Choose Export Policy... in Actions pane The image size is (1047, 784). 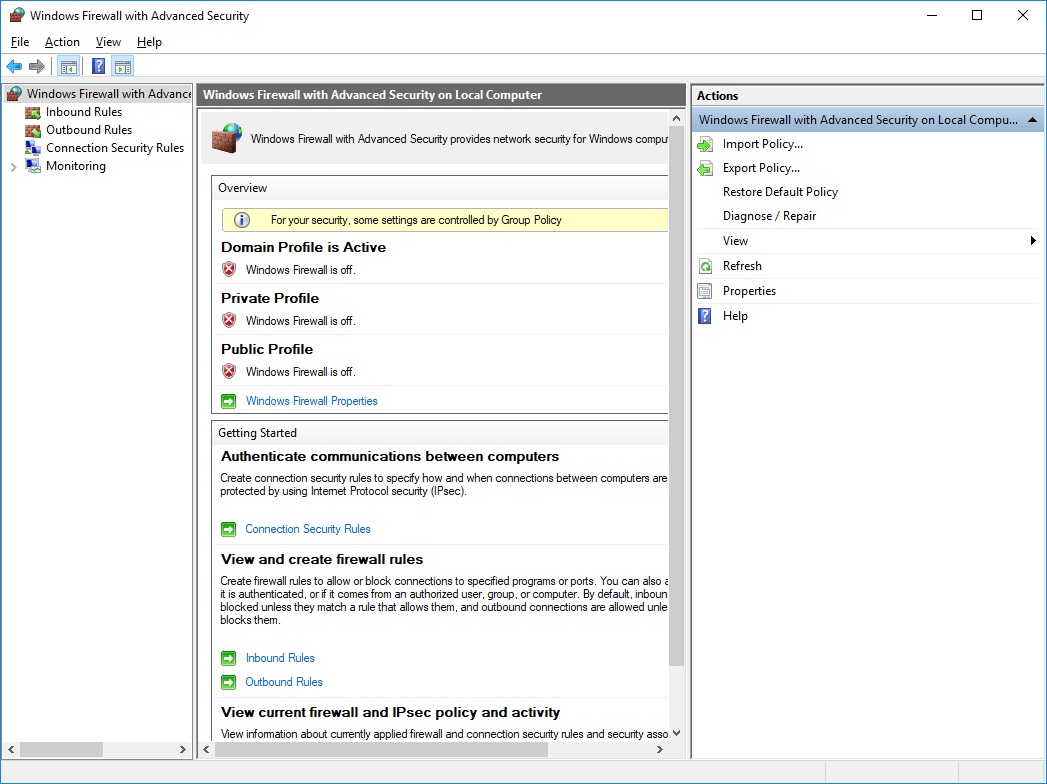click(x=761, y=168)
